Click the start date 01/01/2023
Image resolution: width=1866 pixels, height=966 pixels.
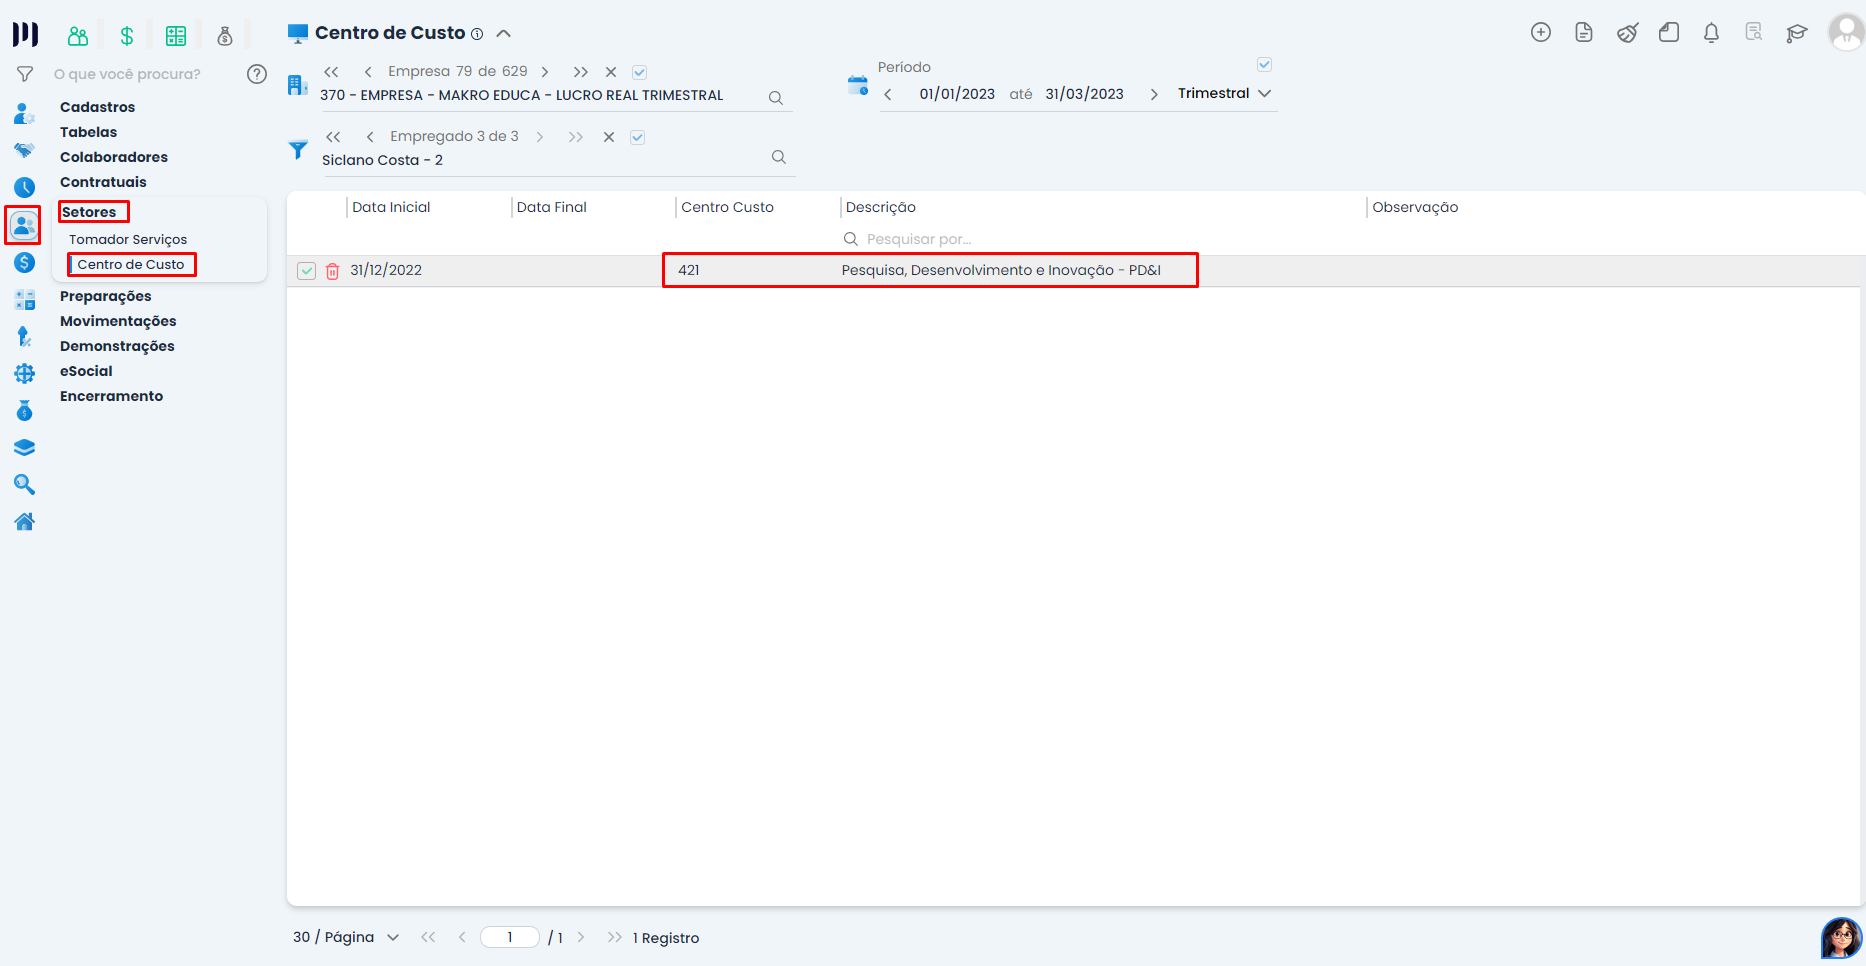coord(957,94)
